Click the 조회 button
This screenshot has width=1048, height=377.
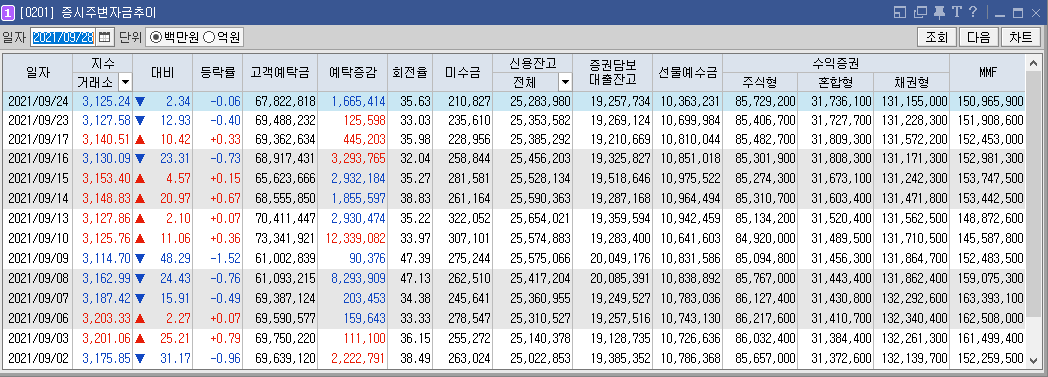(x=936, y=37)
